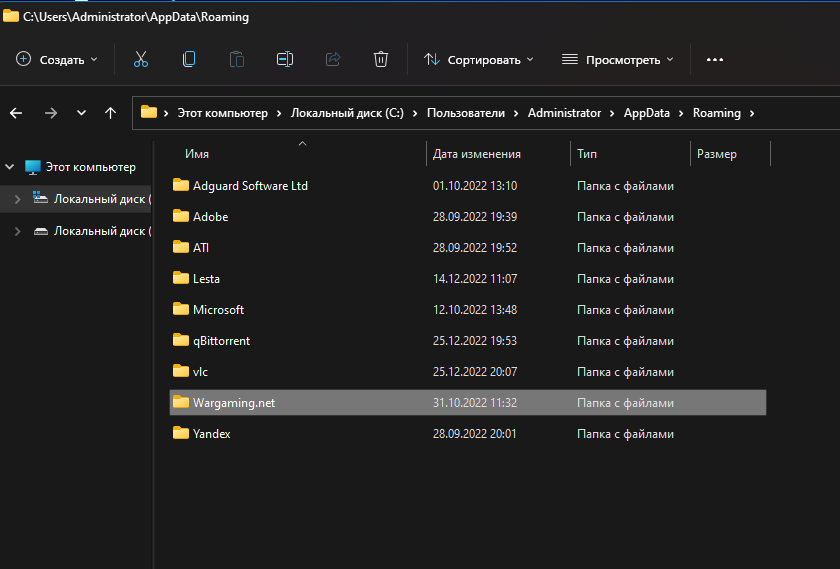Click the Share icon in toolbar

click(333, 60)
